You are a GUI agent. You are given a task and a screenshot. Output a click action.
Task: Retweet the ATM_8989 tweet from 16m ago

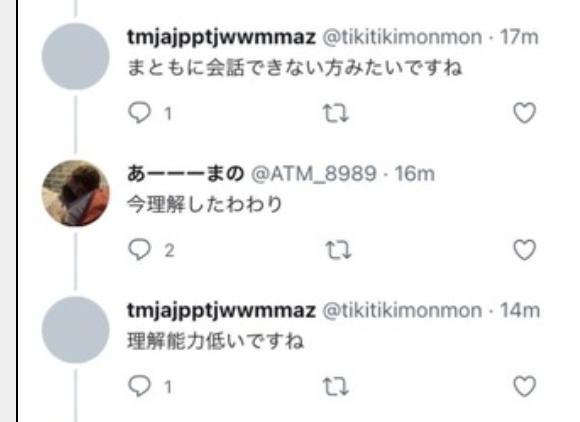[338, 250]
